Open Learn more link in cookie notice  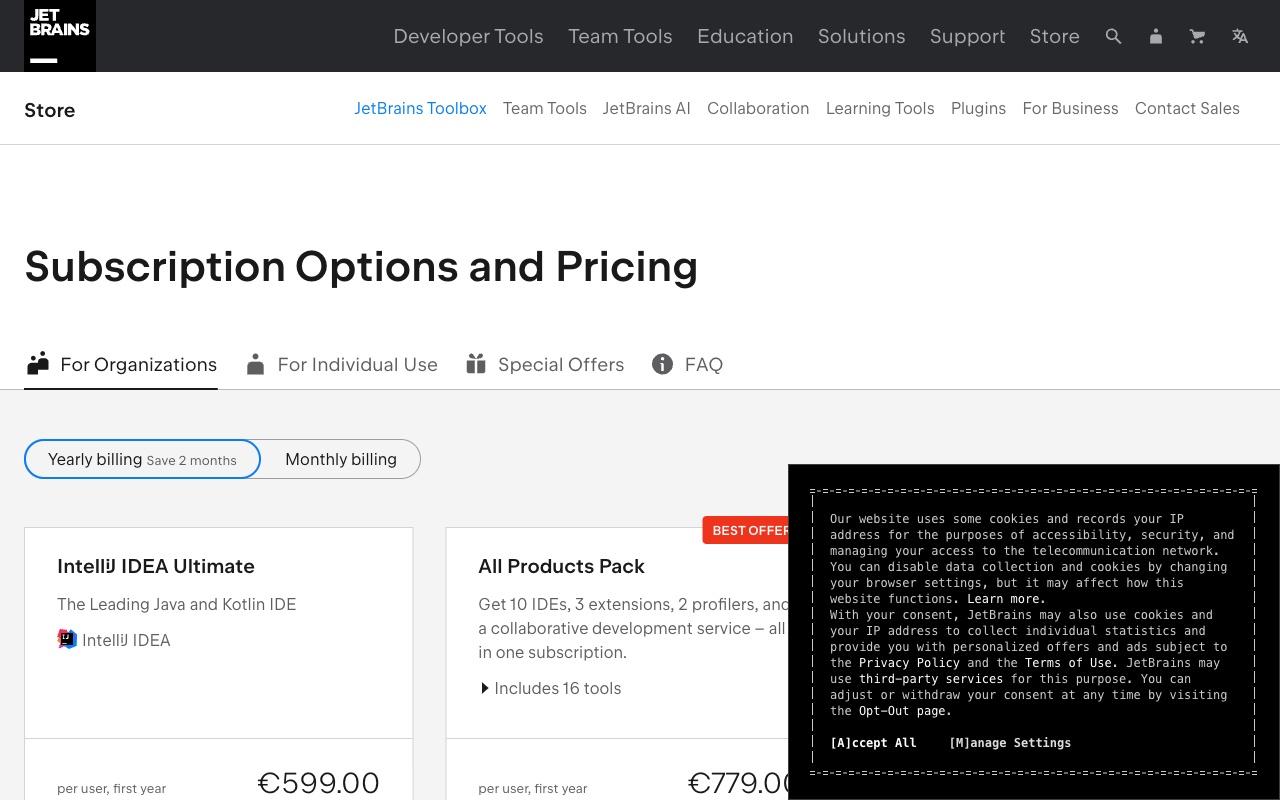[x=1006, y=599]
